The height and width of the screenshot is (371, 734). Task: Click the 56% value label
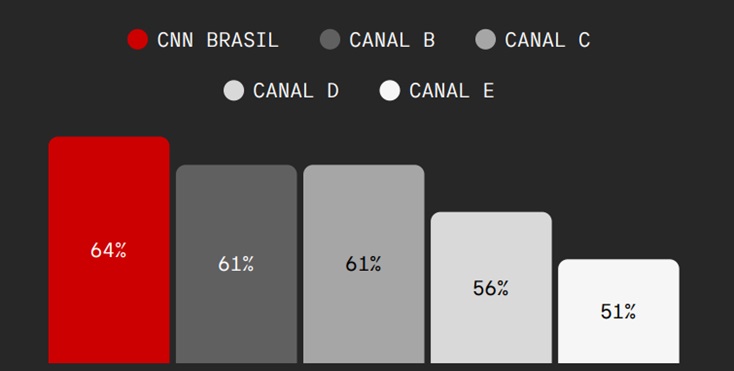(x=491, y=288)
